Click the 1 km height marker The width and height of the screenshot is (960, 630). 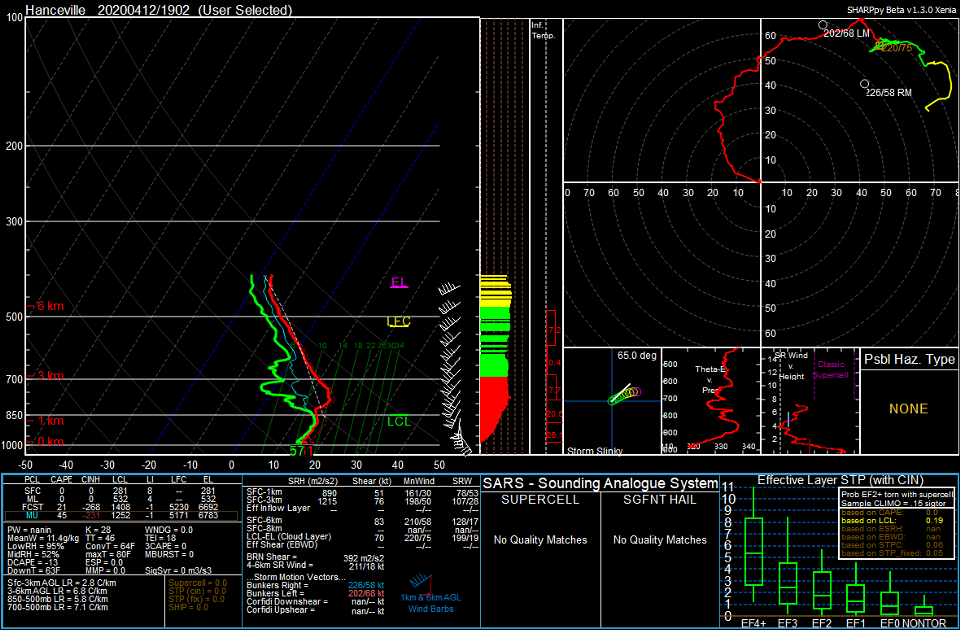(45, 421)
